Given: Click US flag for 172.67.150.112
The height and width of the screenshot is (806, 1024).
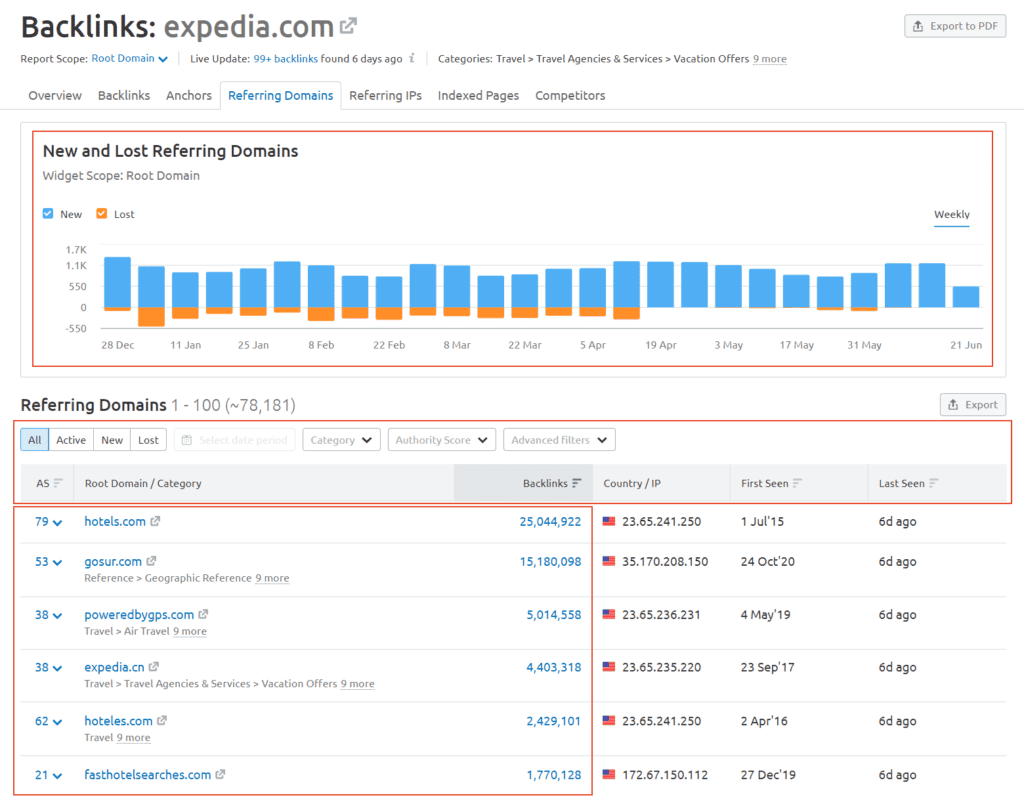Looking at the screenshot, I should coord(609,775).
